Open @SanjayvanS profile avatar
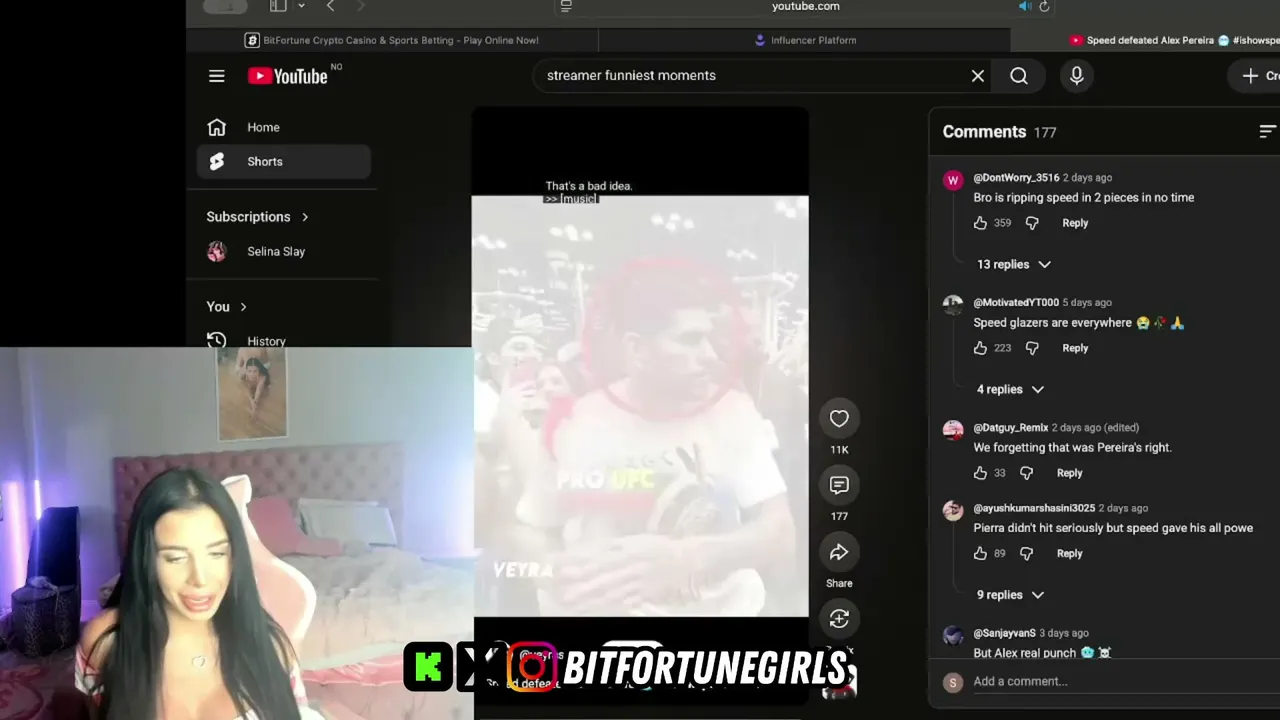This screenshot has height=720, width=1280. tap(953, 635)
